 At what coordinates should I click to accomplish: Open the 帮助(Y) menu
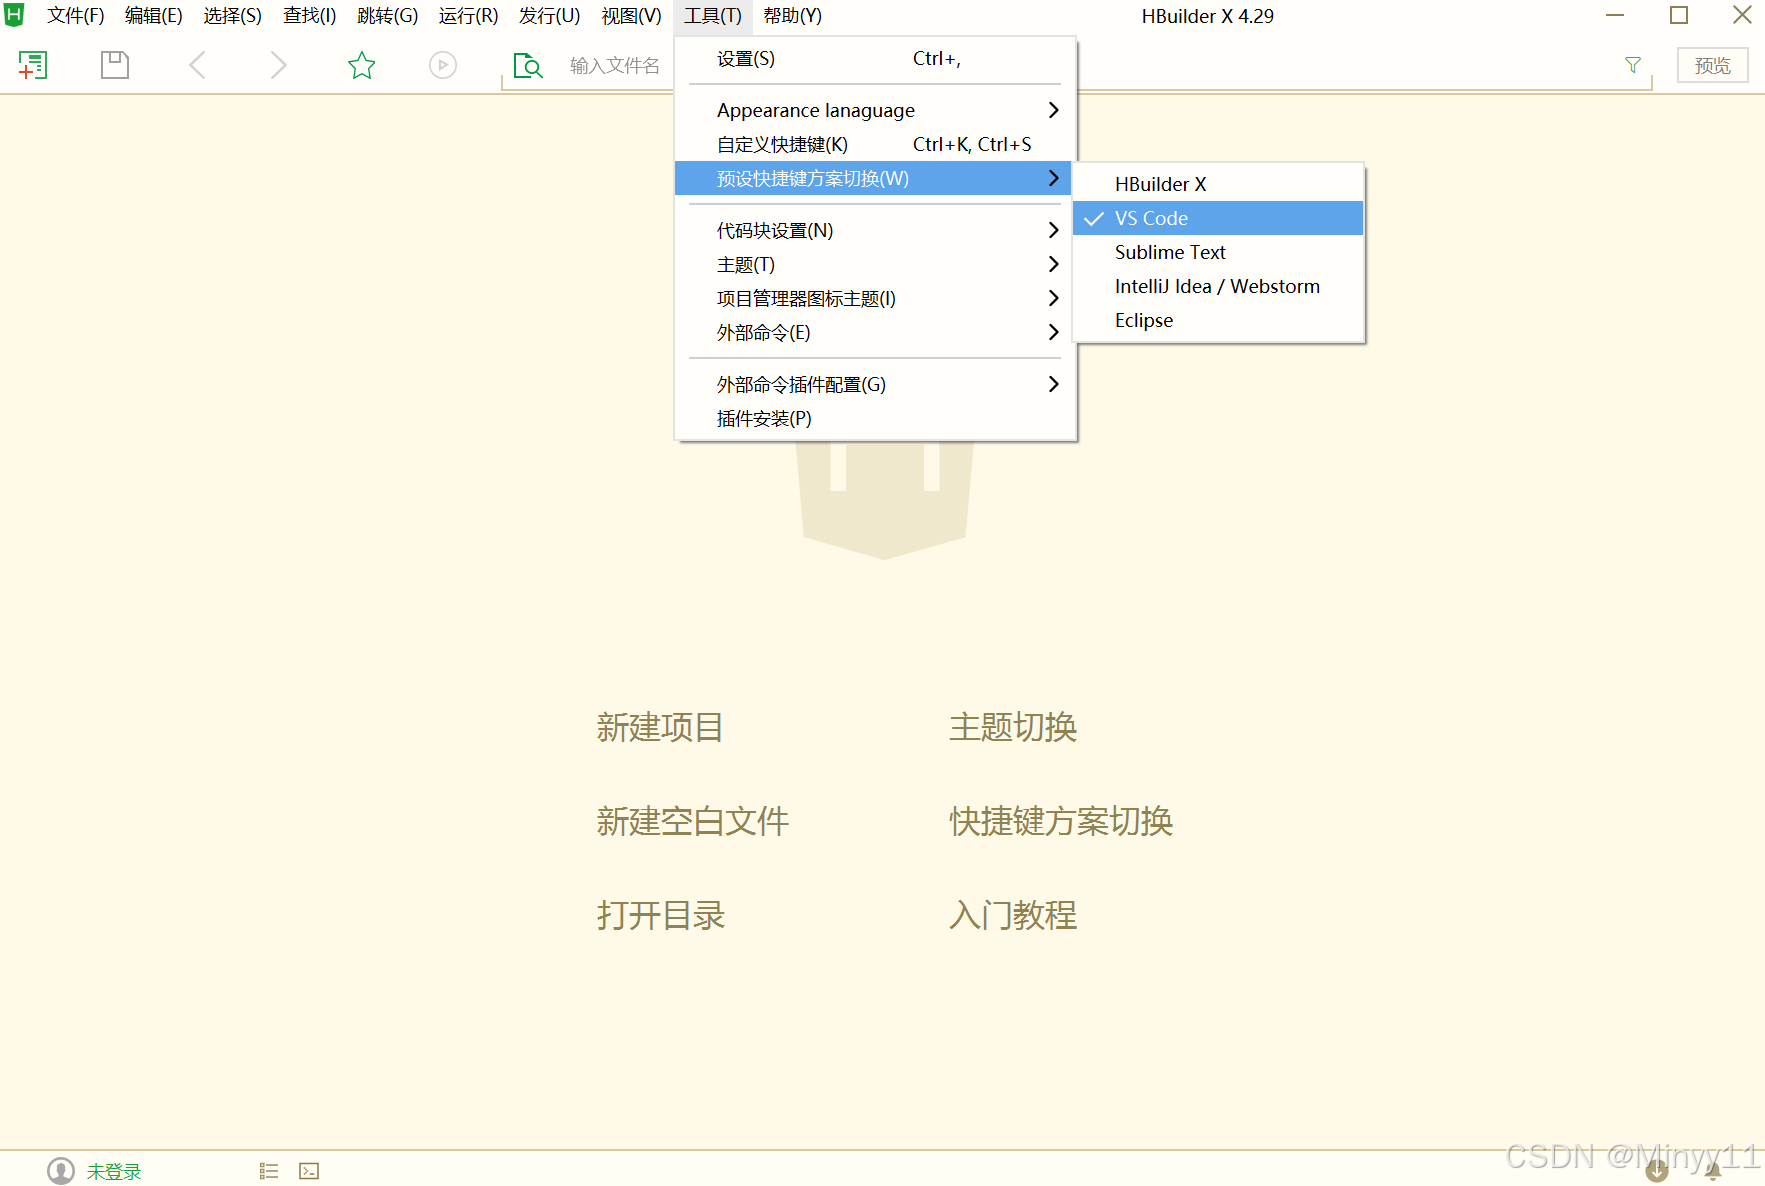(x=792, y=16)
